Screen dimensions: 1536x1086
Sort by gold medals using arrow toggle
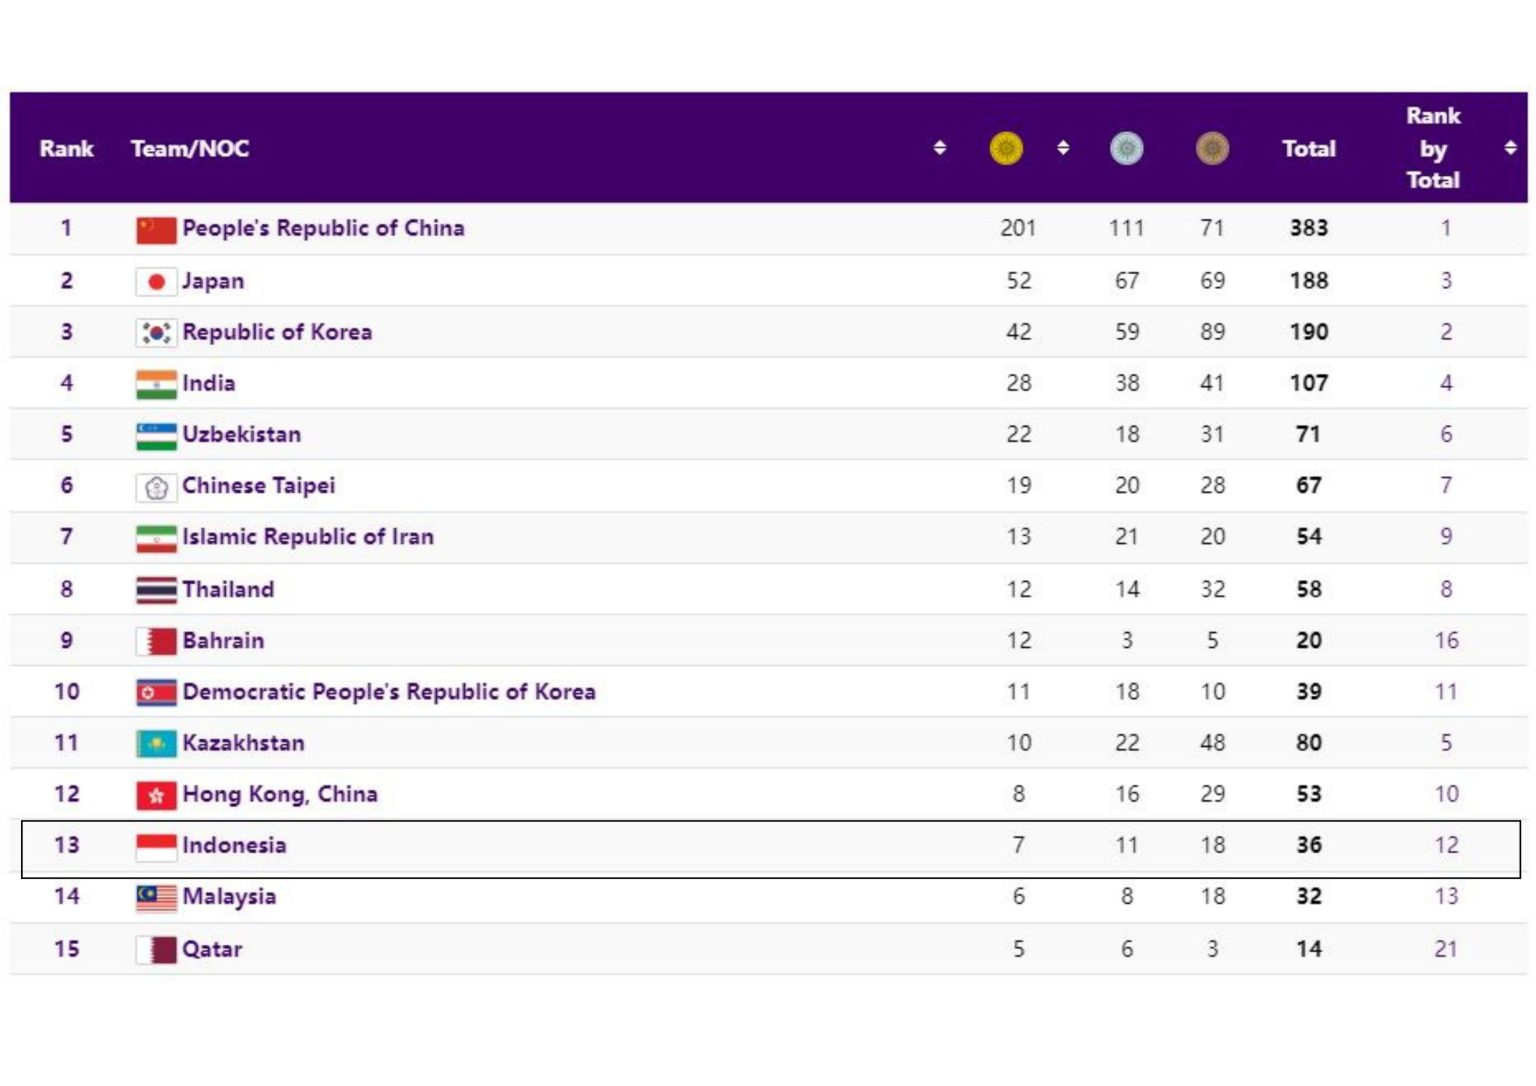tap(1063, 148)
